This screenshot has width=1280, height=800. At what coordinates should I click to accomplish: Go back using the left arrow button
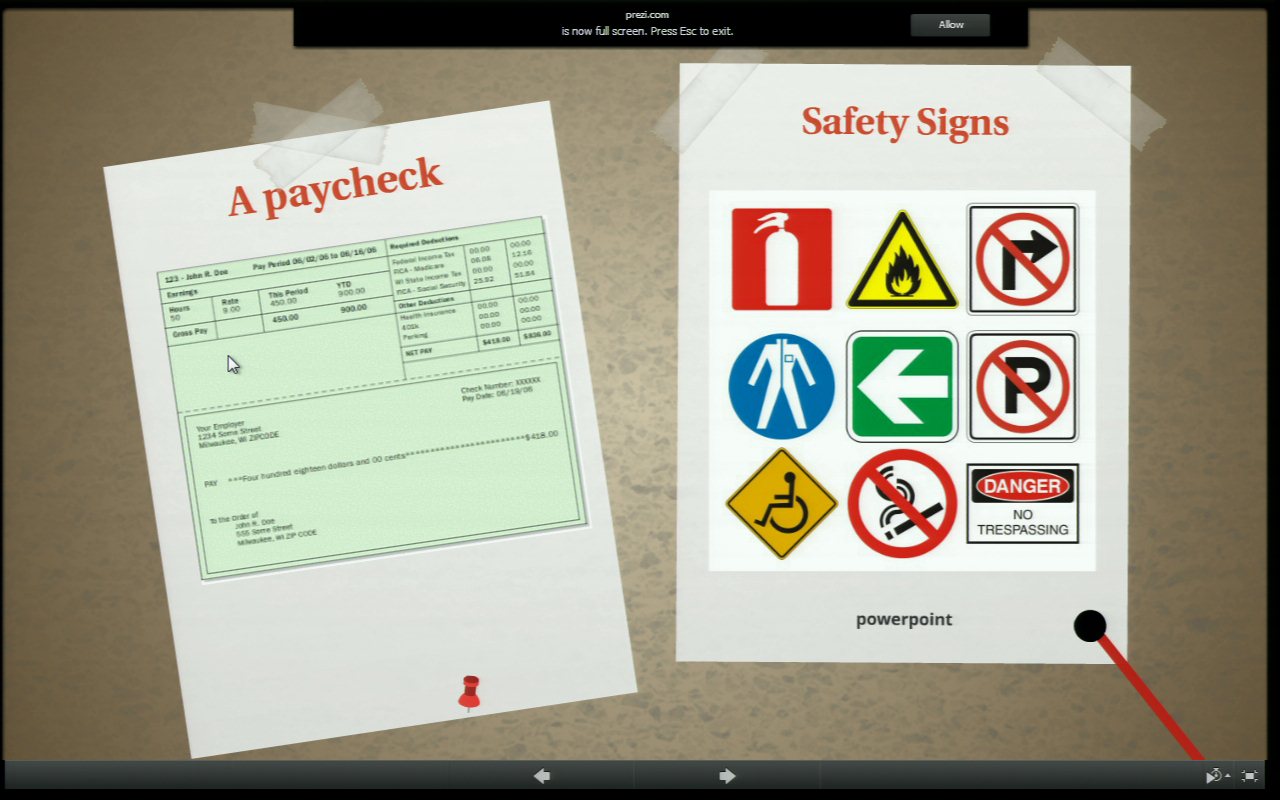[542, 776]
